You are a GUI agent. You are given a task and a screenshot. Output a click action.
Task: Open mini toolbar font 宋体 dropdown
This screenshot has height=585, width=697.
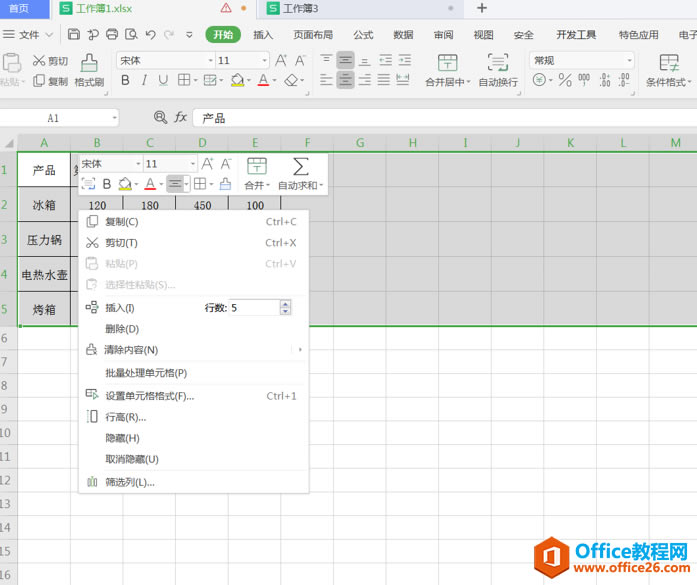click(138, 164)
